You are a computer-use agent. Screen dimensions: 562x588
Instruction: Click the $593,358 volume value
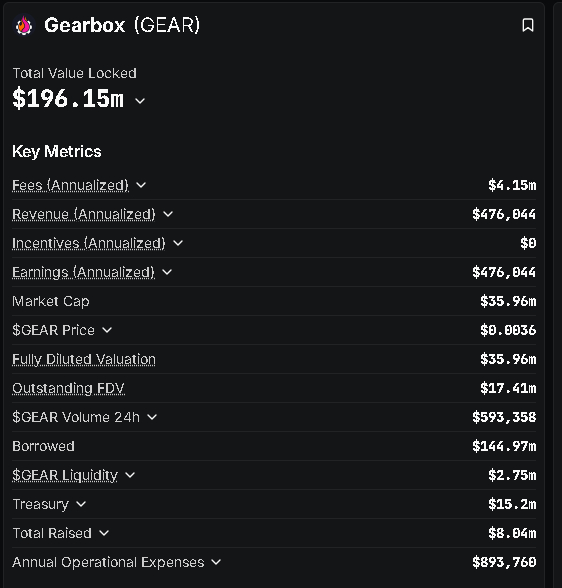[x=504, y=417]
